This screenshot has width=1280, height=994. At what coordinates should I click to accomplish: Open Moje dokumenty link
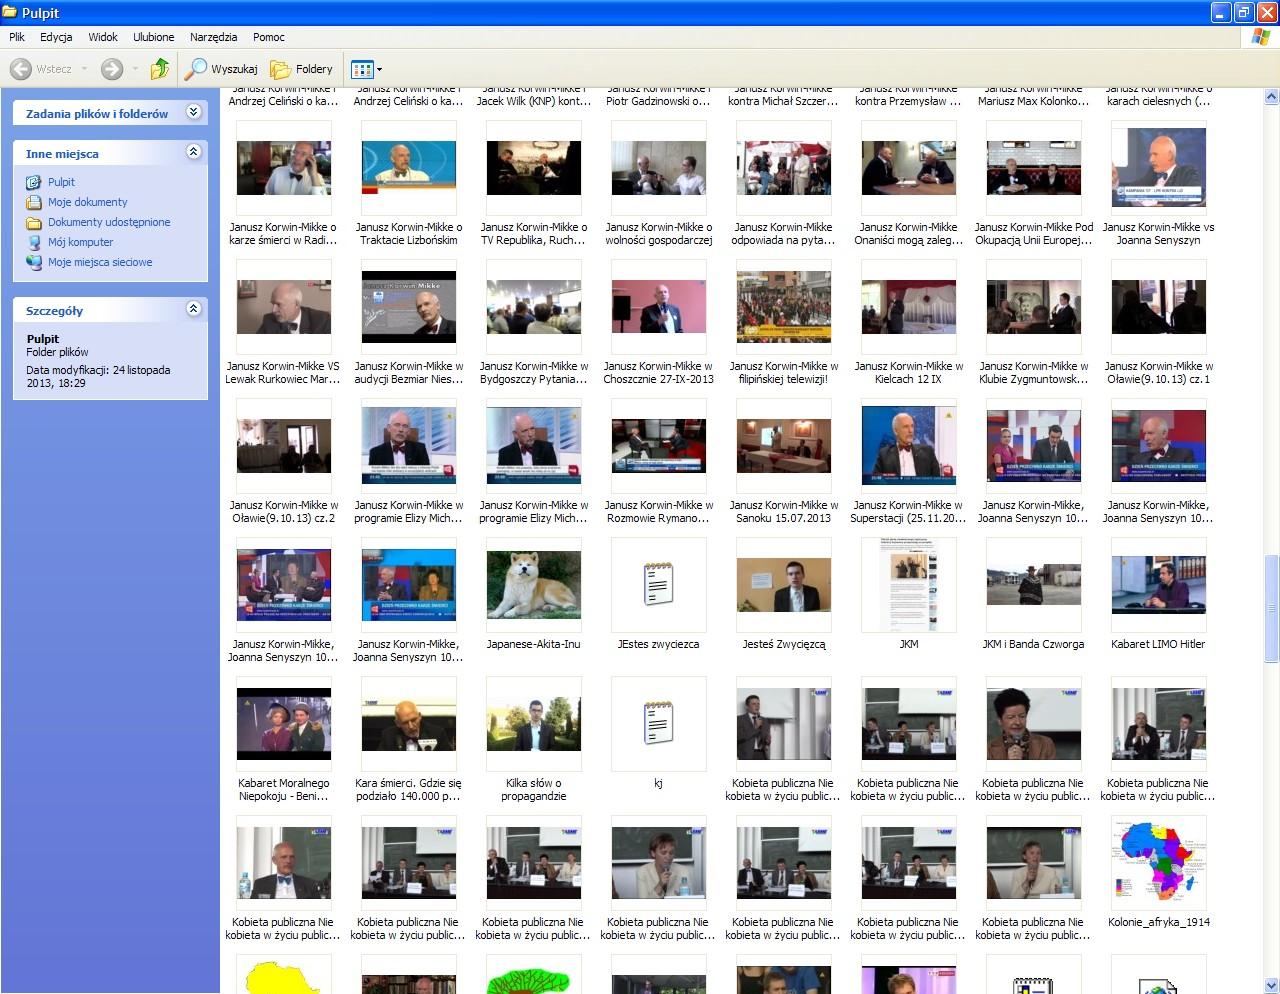coord(88,202)
